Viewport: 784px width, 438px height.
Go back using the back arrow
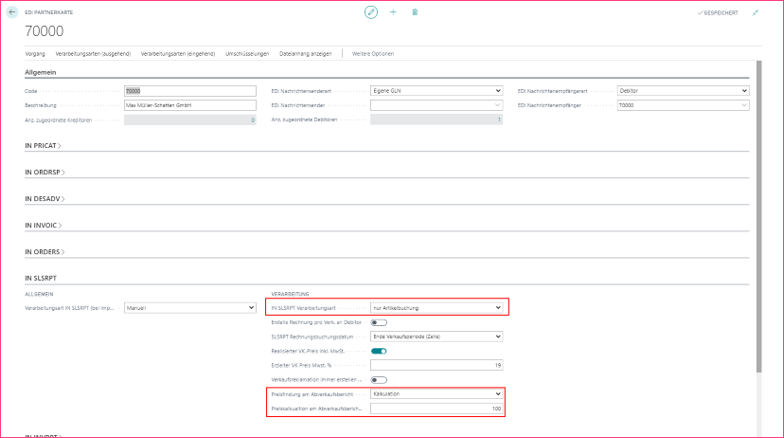click(x=12, y=12)
